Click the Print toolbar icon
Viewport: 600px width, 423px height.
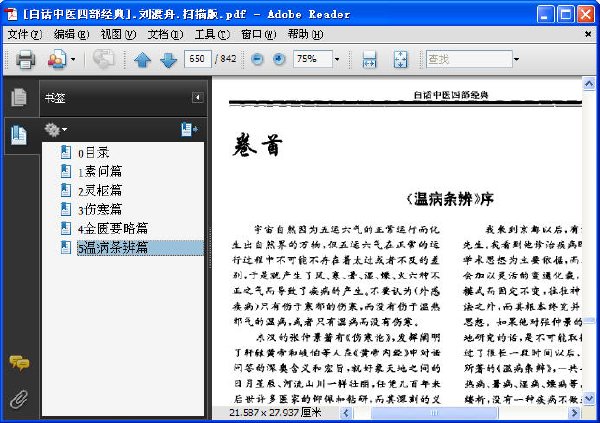[x=26, y=59]
